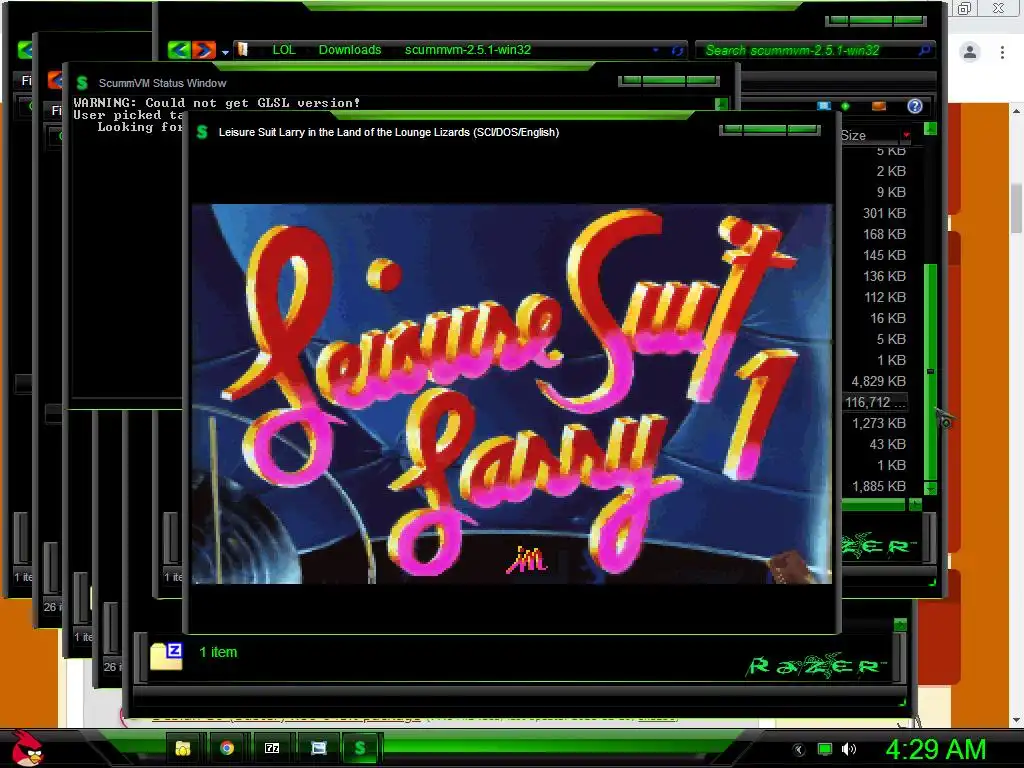1024x768 pixels.
Task: Click the green vertical scrollbar thumb in file list
Action: click(931, 372)
